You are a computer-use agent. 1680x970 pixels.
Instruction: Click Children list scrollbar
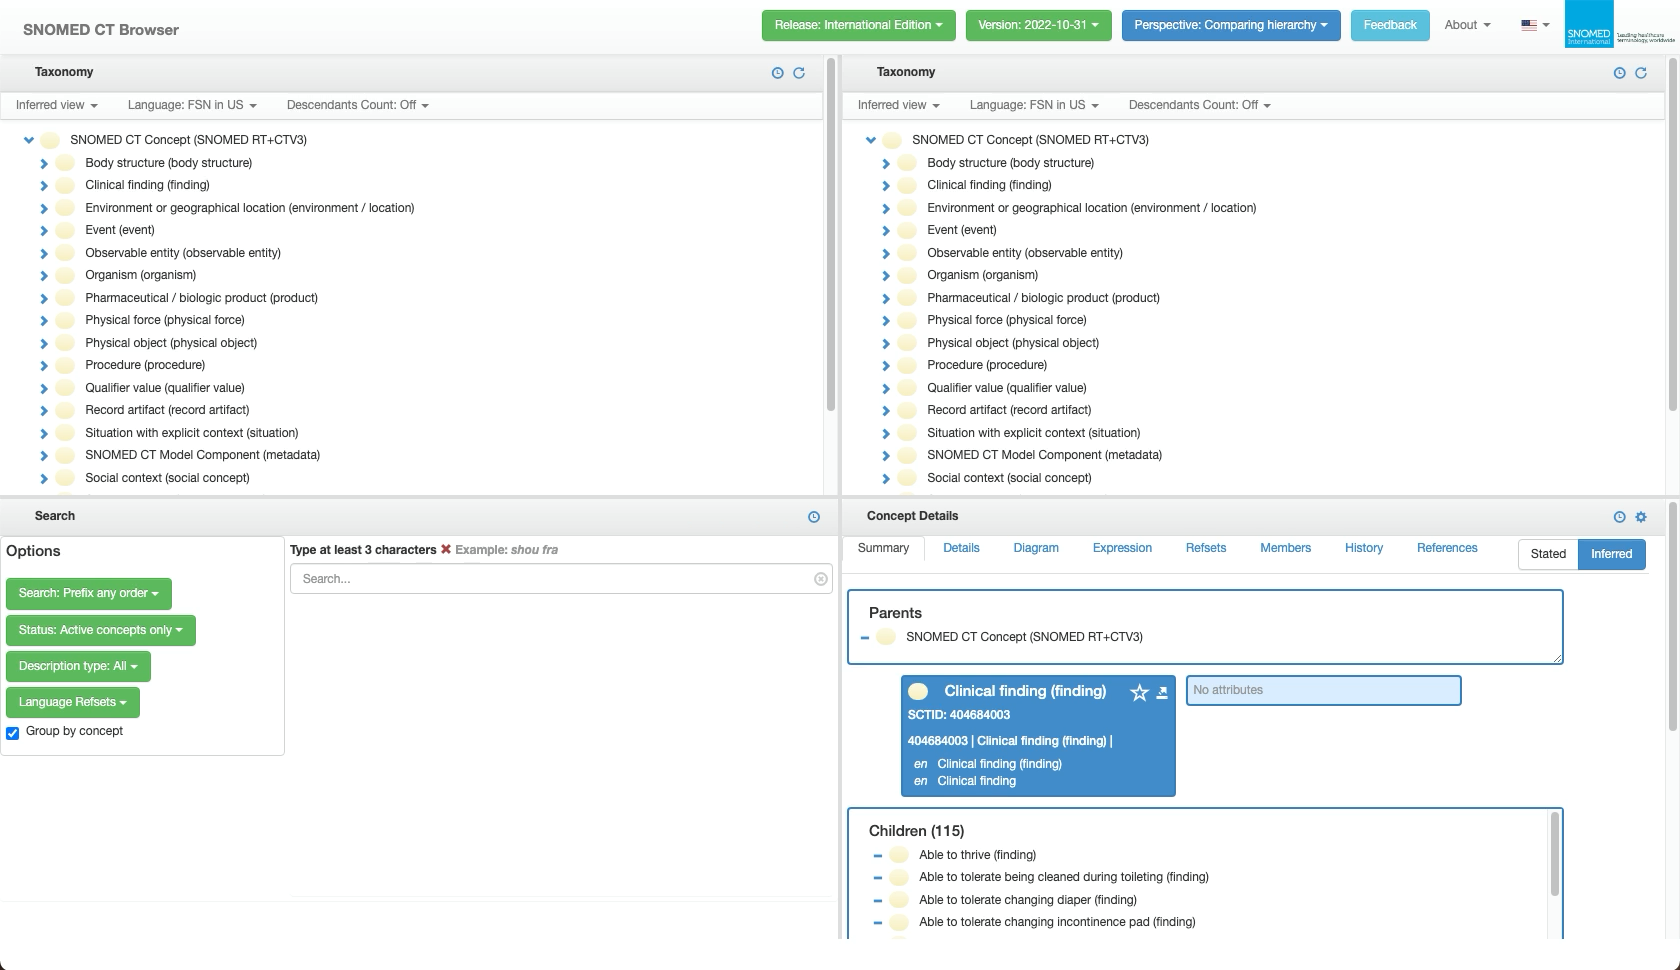(x=1554, y=854)
